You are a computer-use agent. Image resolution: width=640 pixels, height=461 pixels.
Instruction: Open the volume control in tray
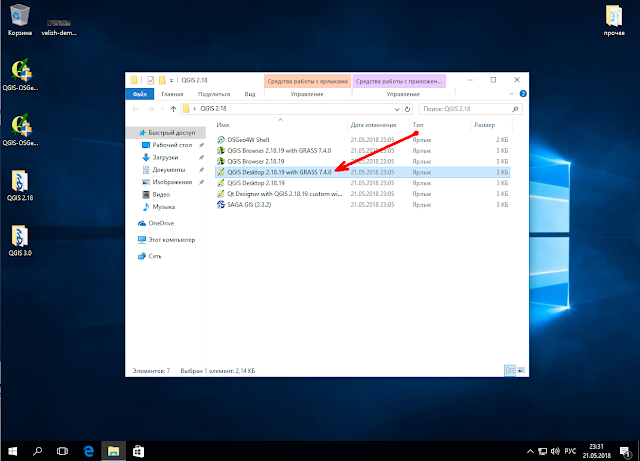coord(555,451)
